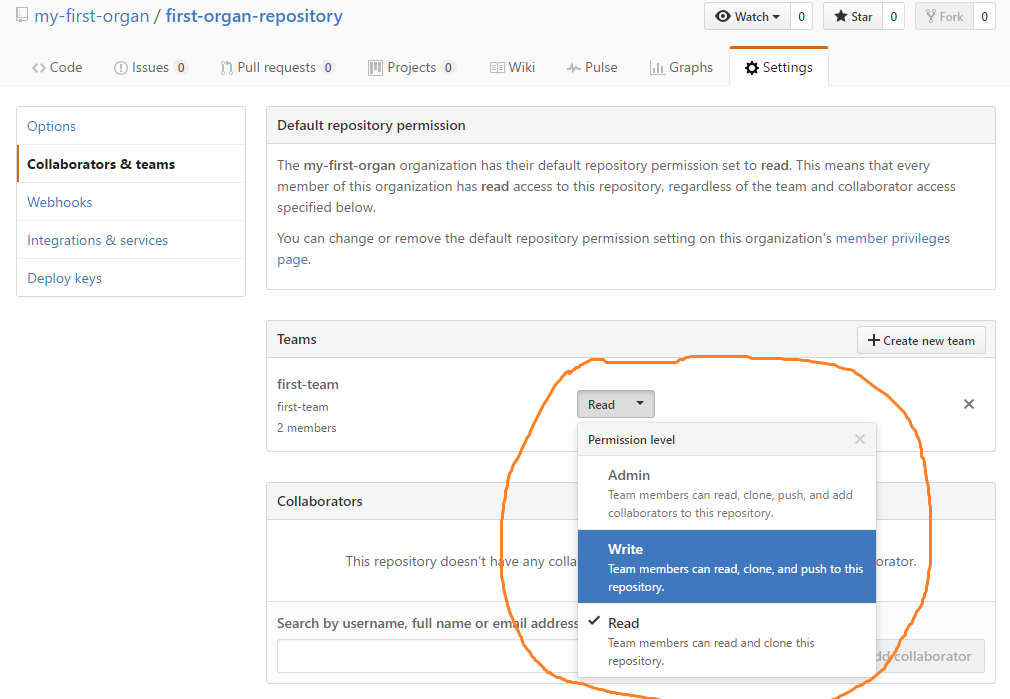Viewport: 1010px width, 699px height.
Task: Click the Issues exclamation icon
Action: coord(120,68)
